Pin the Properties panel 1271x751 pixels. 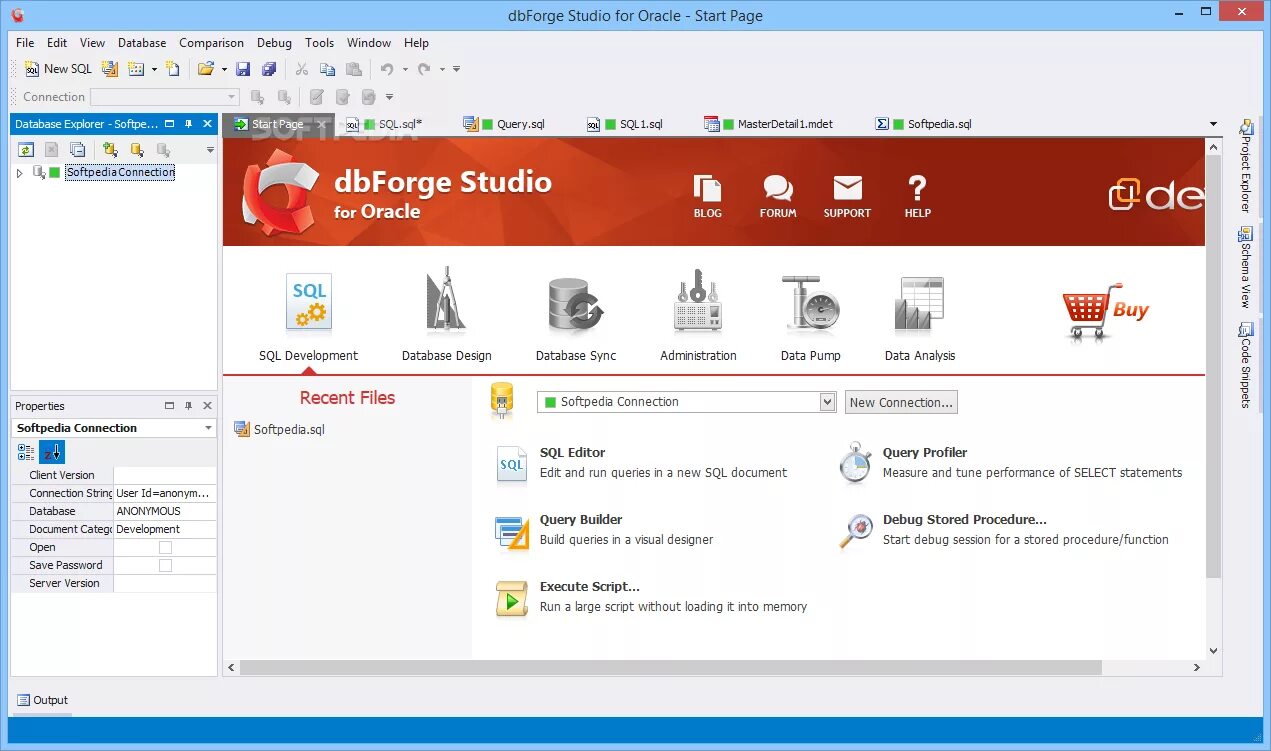188,406
